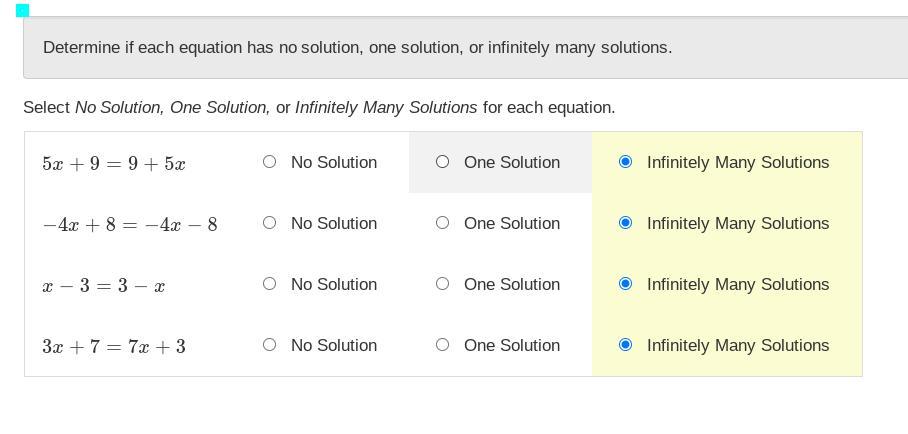Click the equation x − 3 = 3 − x
Image resolution: width=908 pixels, height=434 pixels.
coord(104,285)
